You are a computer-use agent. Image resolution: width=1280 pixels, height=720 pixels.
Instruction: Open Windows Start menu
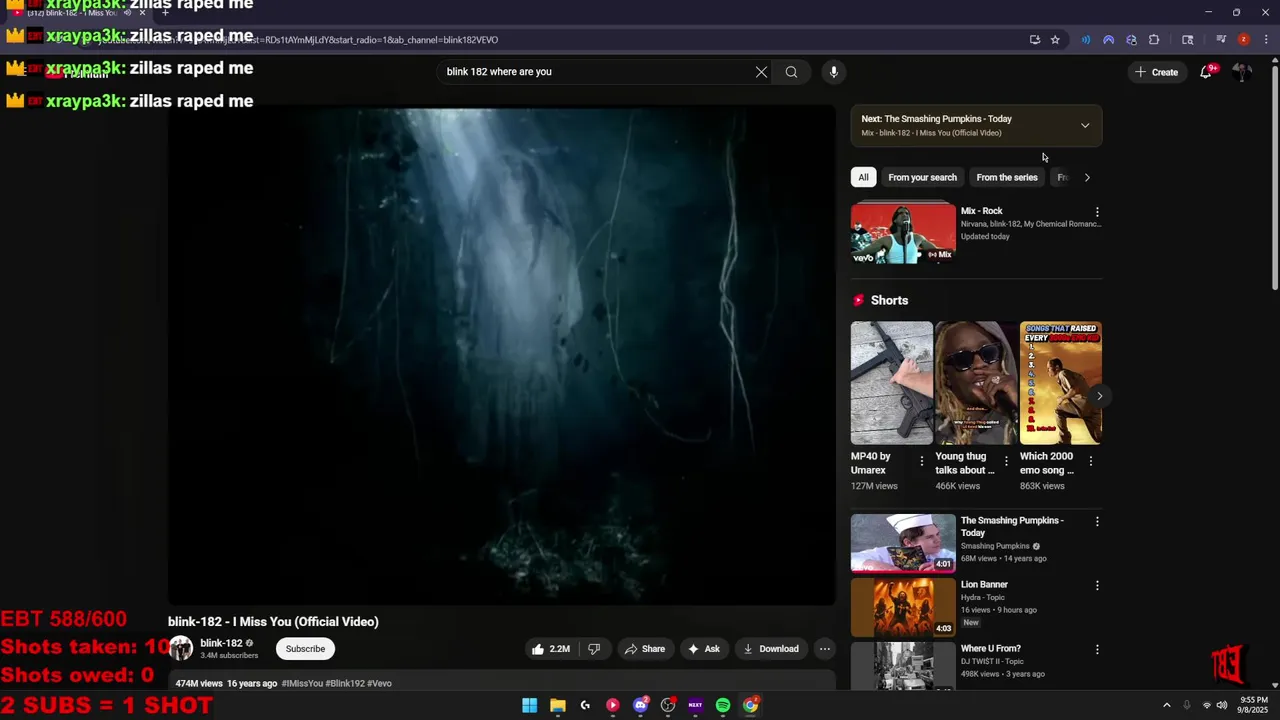click(530, 705)
